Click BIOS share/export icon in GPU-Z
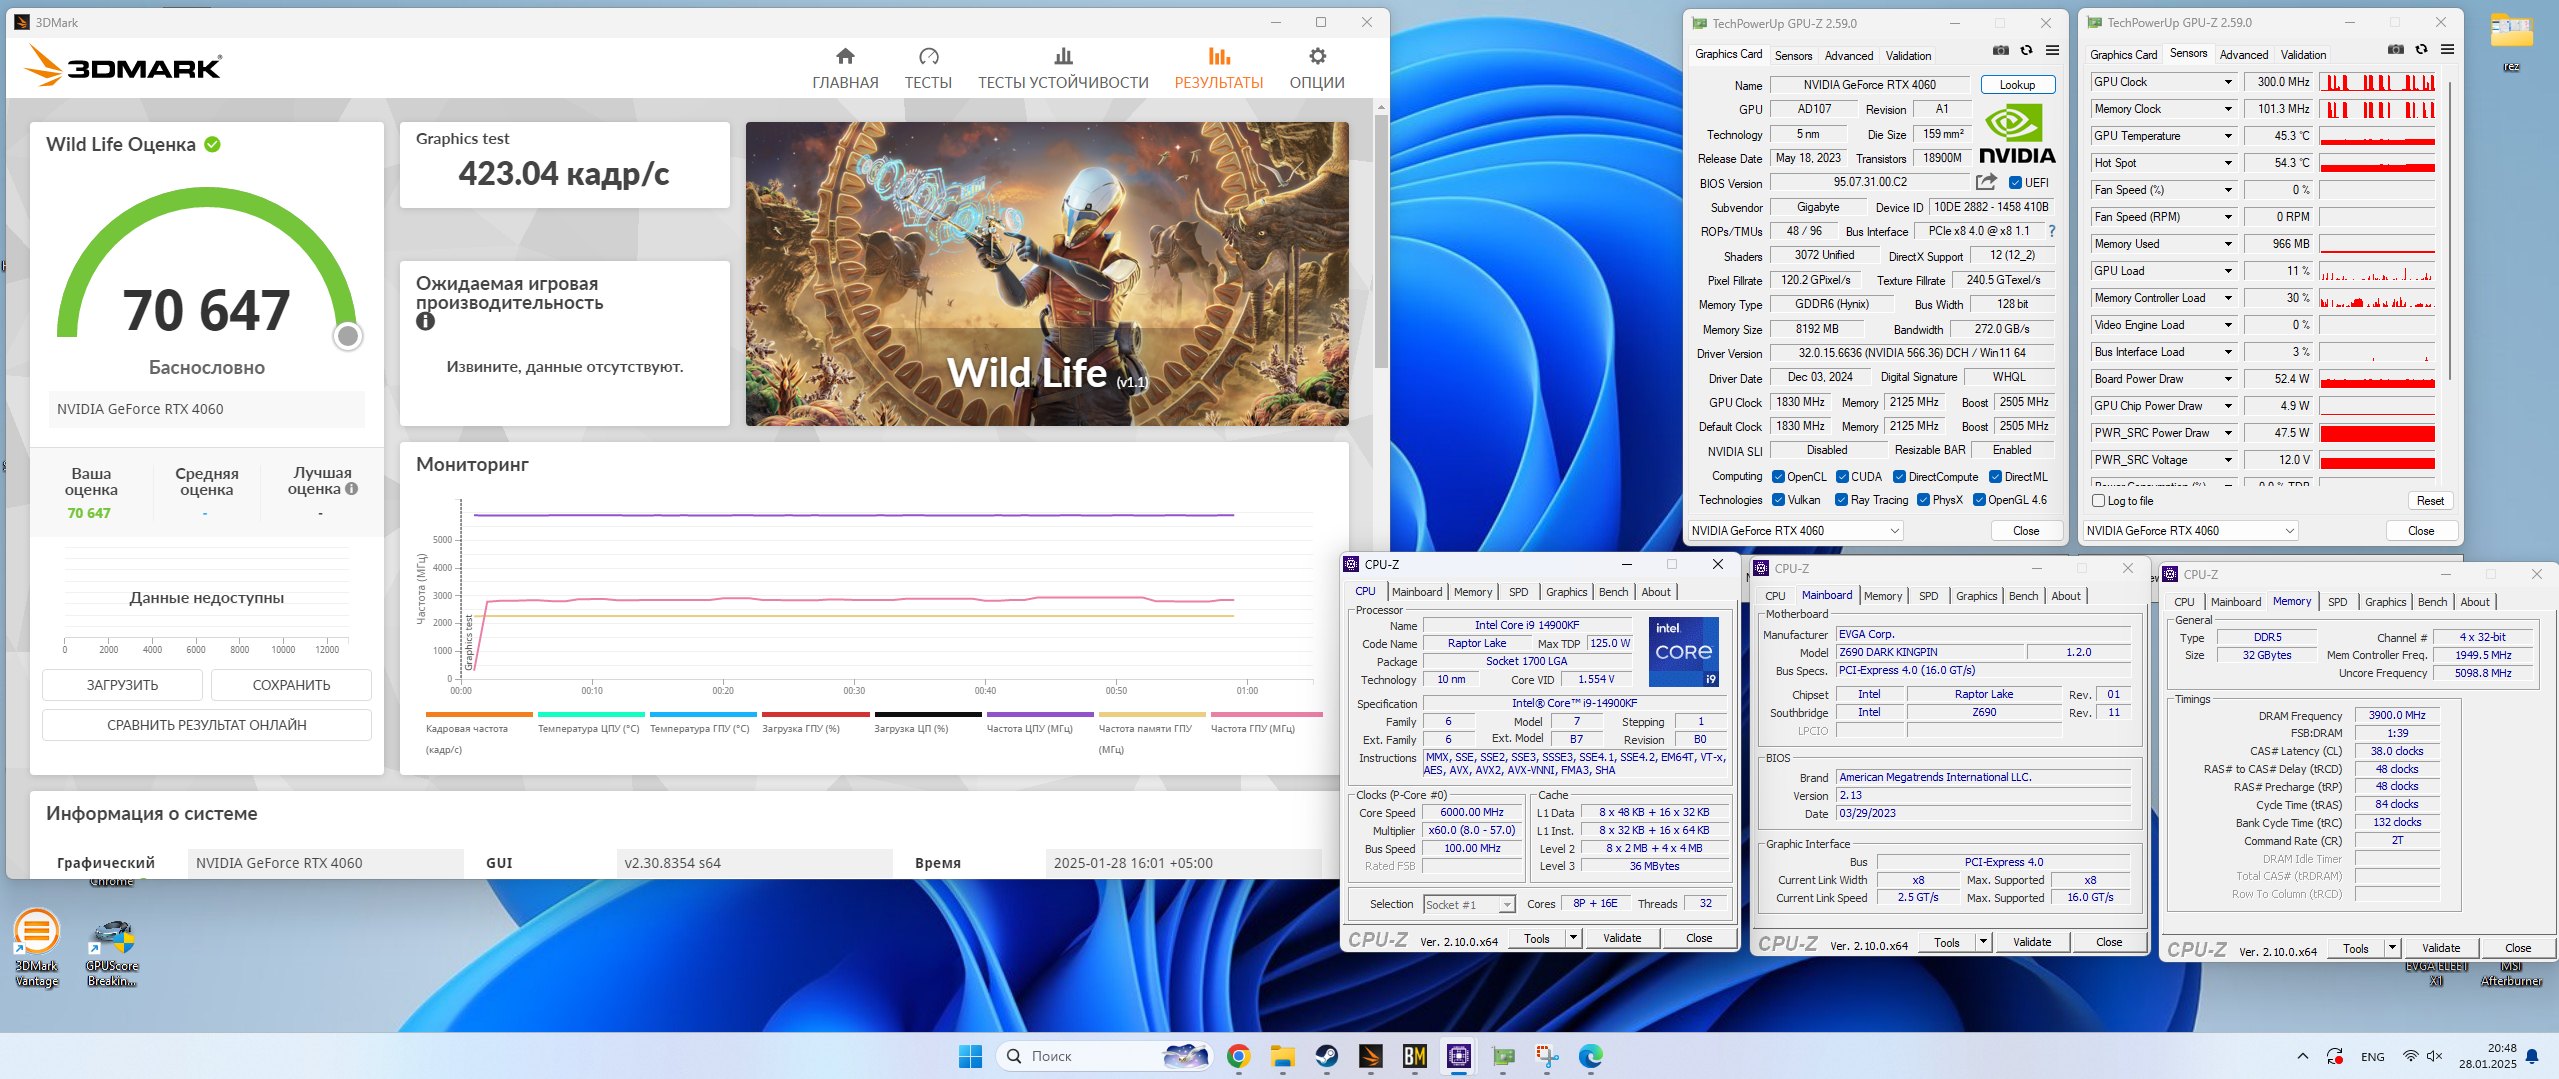 coord(1986,182)
